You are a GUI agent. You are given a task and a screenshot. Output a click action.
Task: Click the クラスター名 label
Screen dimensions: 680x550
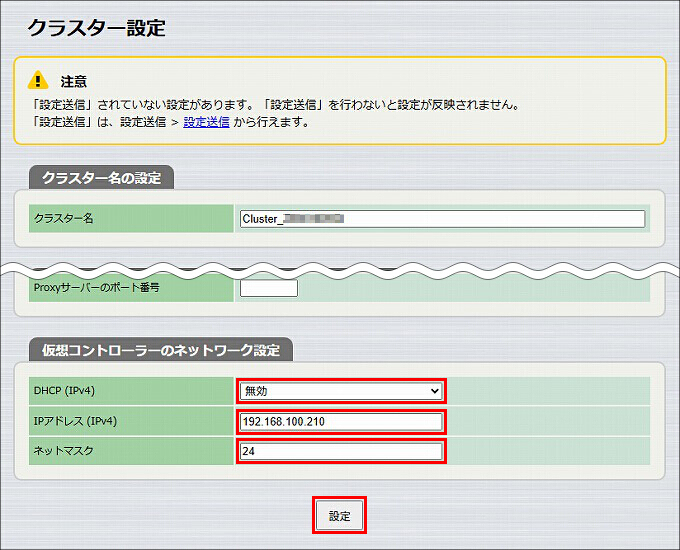64,218
